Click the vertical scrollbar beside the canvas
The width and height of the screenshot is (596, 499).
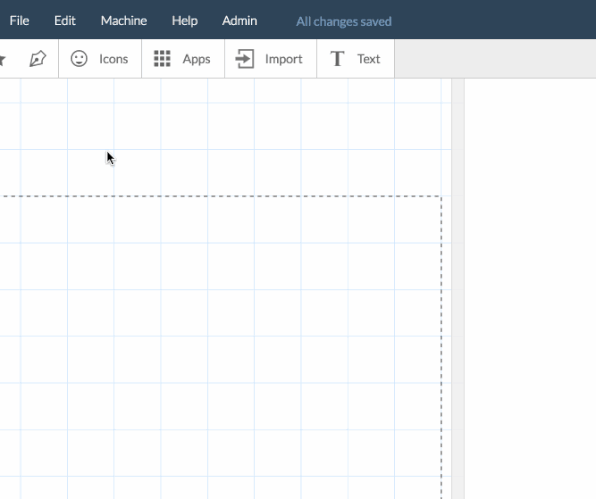click(x=458, y=289)
